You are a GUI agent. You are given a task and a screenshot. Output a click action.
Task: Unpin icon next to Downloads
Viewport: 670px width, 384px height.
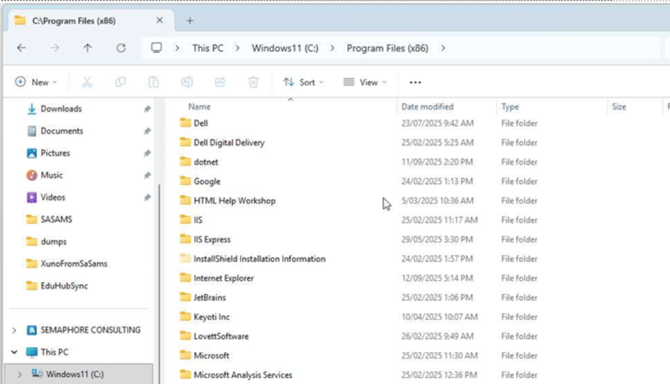[x=147, y=109]
